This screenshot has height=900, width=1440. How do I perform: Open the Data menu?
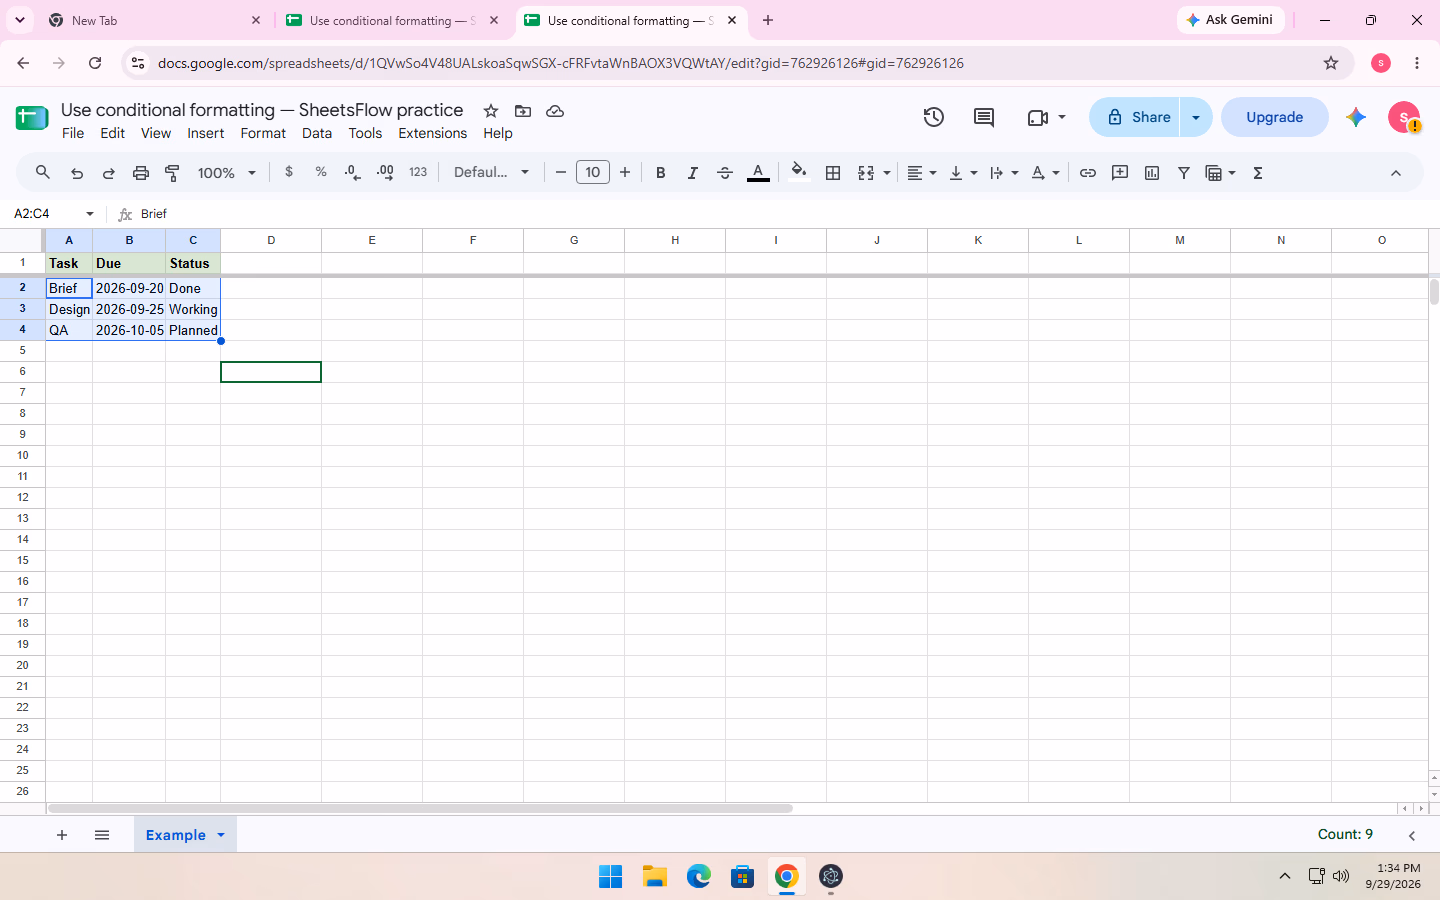317,133
